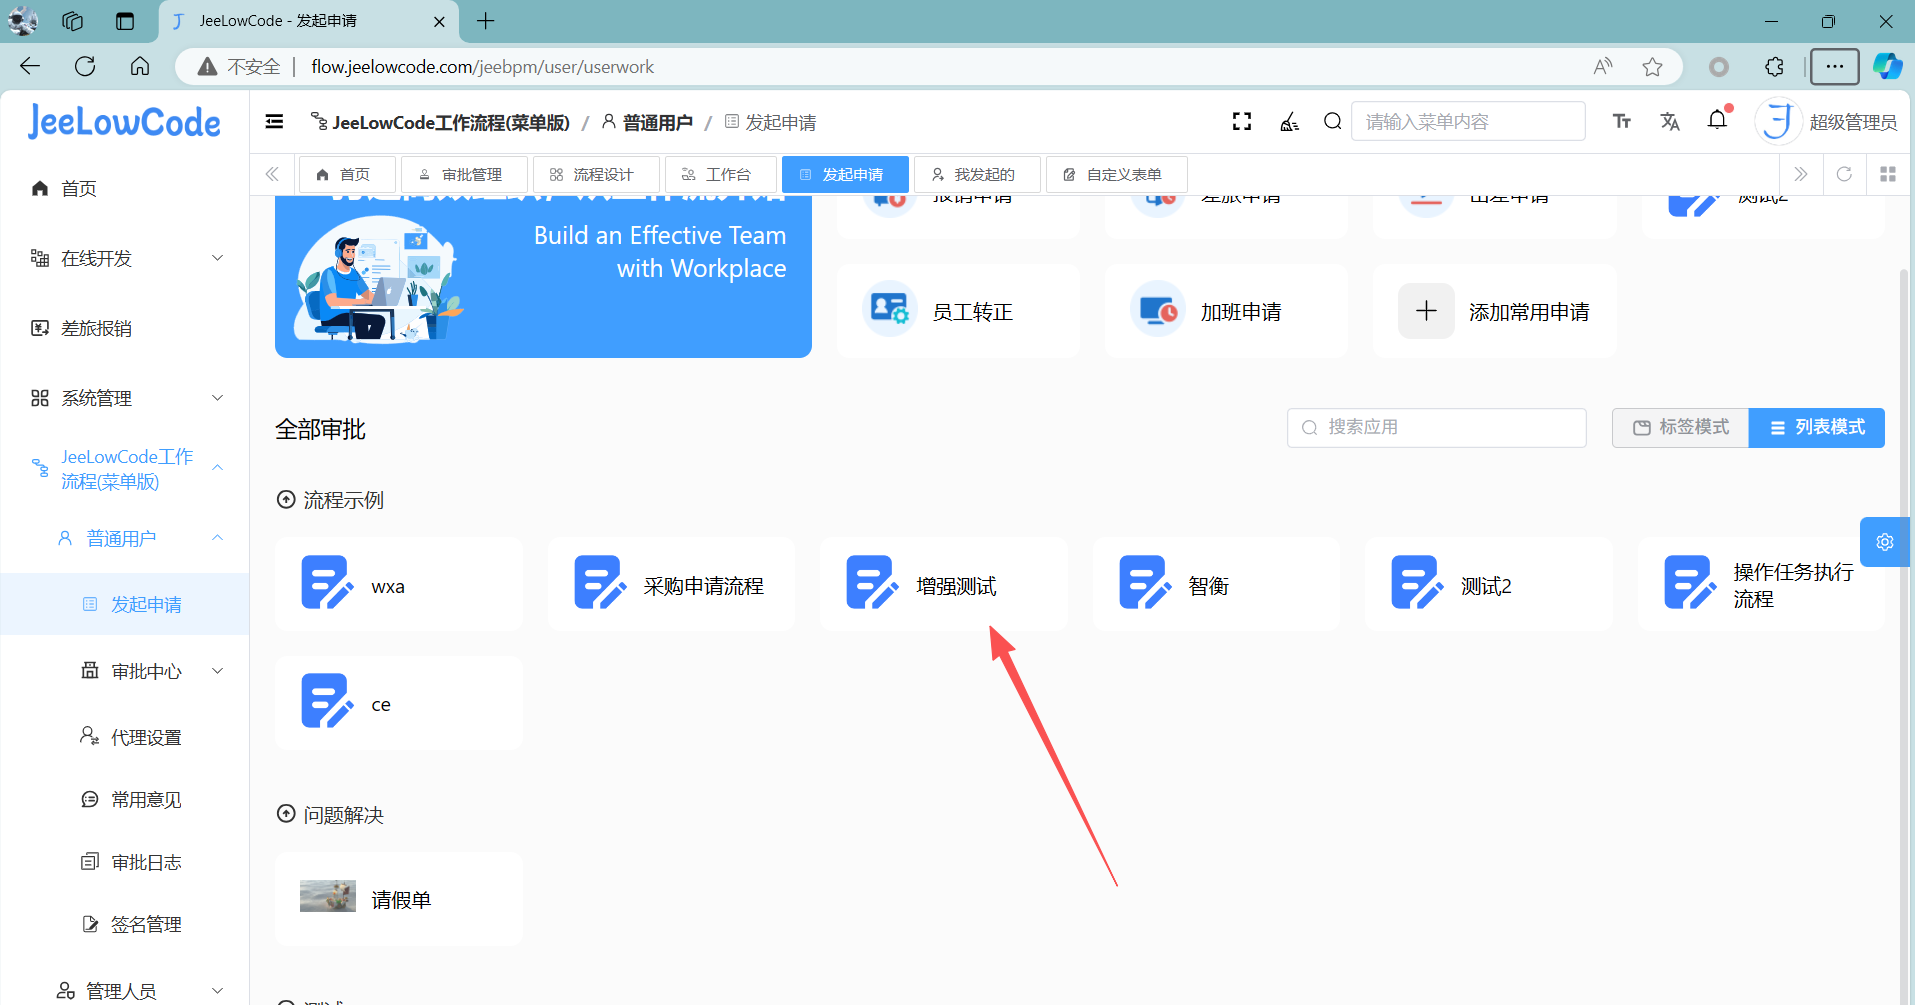The image size is (1915, 1005).
Task: Collapse sidebar using hamburger menu icon
Action: pyautogui.click(x=274, y=122)
